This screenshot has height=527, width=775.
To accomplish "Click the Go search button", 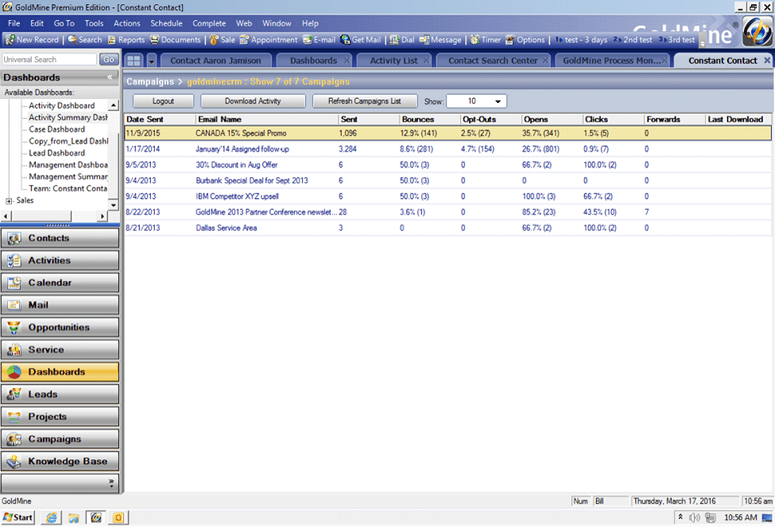I will 109,59.
